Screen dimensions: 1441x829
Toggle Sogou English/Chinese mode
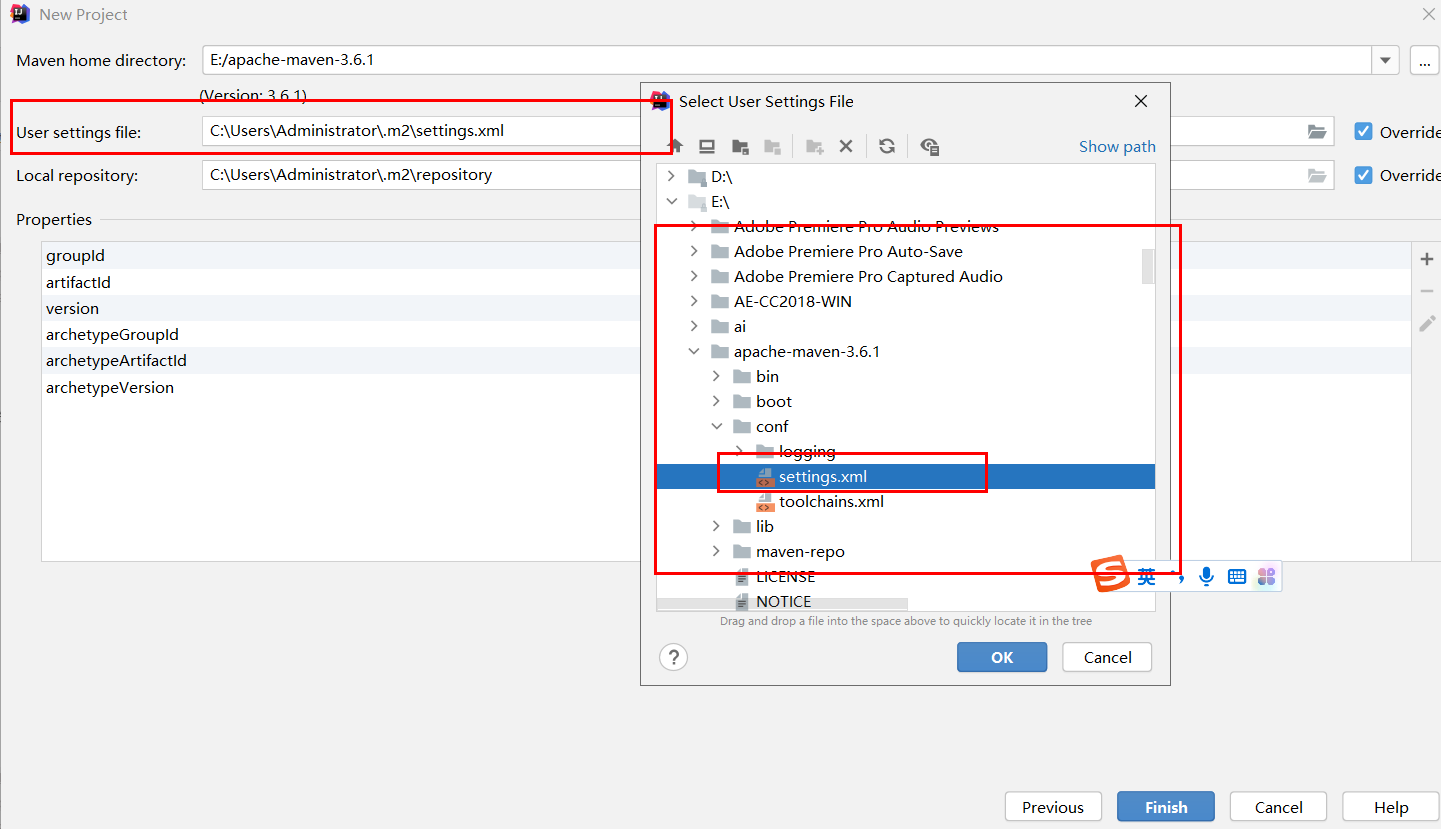click(x=1146, y=576)
